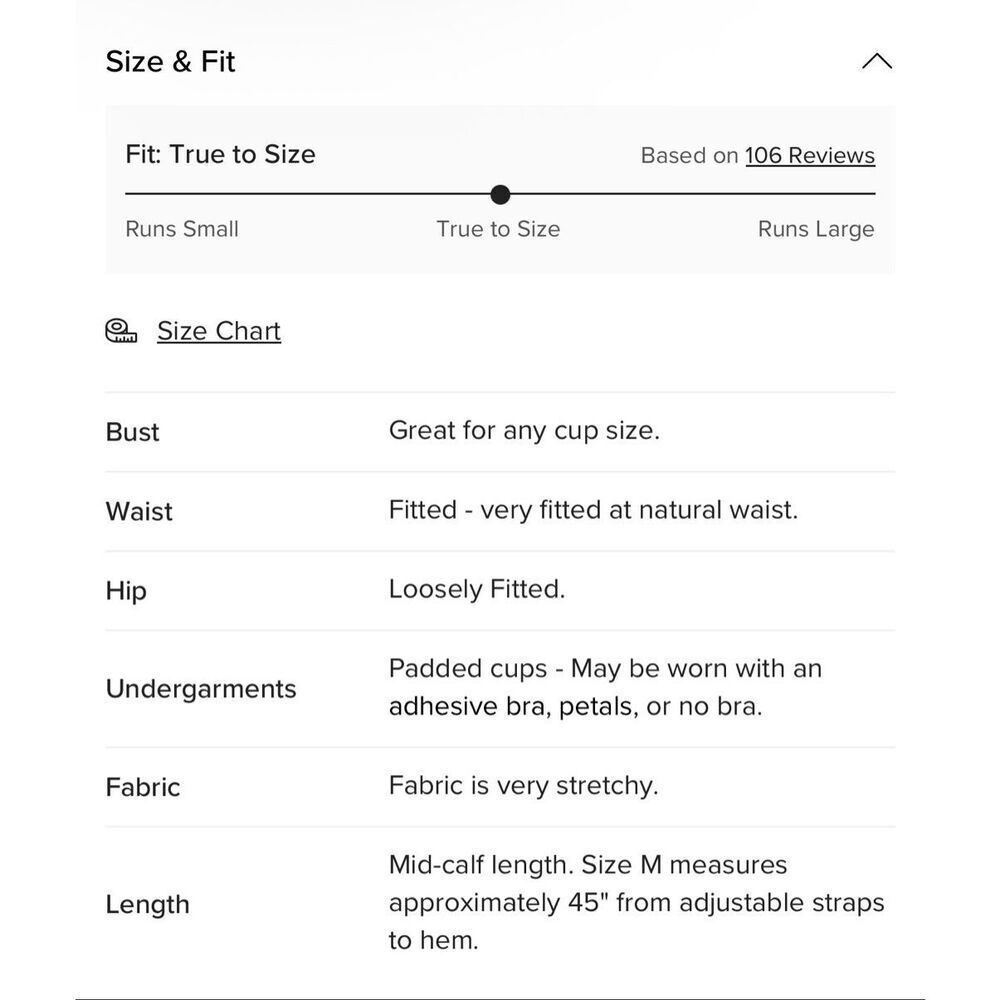
Task: Click the Undergarments row label
Action: [201, 689]
